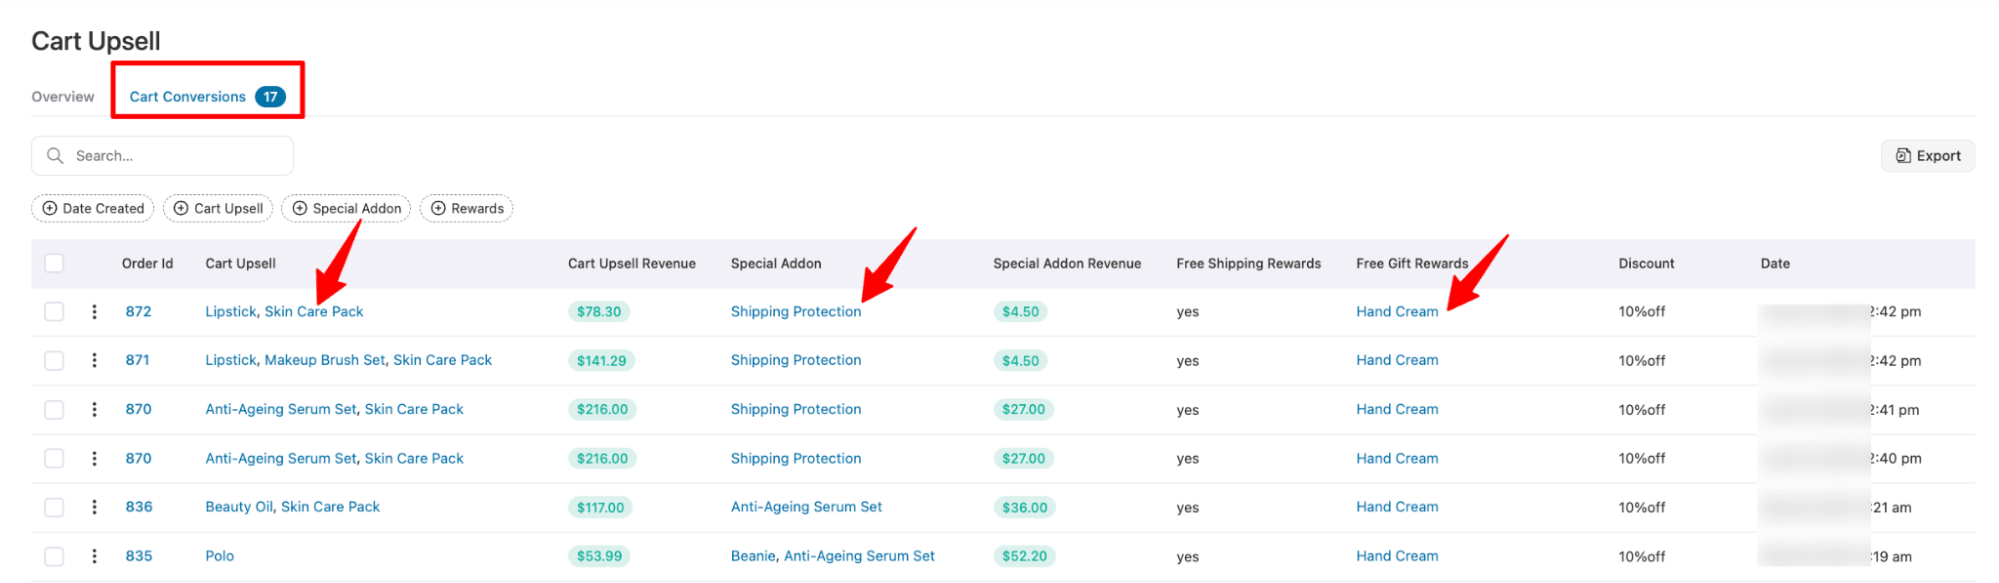Open three-dot menu for order 872
The image size is (1999, 583).
pyautogui.click(x=94, y=312)
